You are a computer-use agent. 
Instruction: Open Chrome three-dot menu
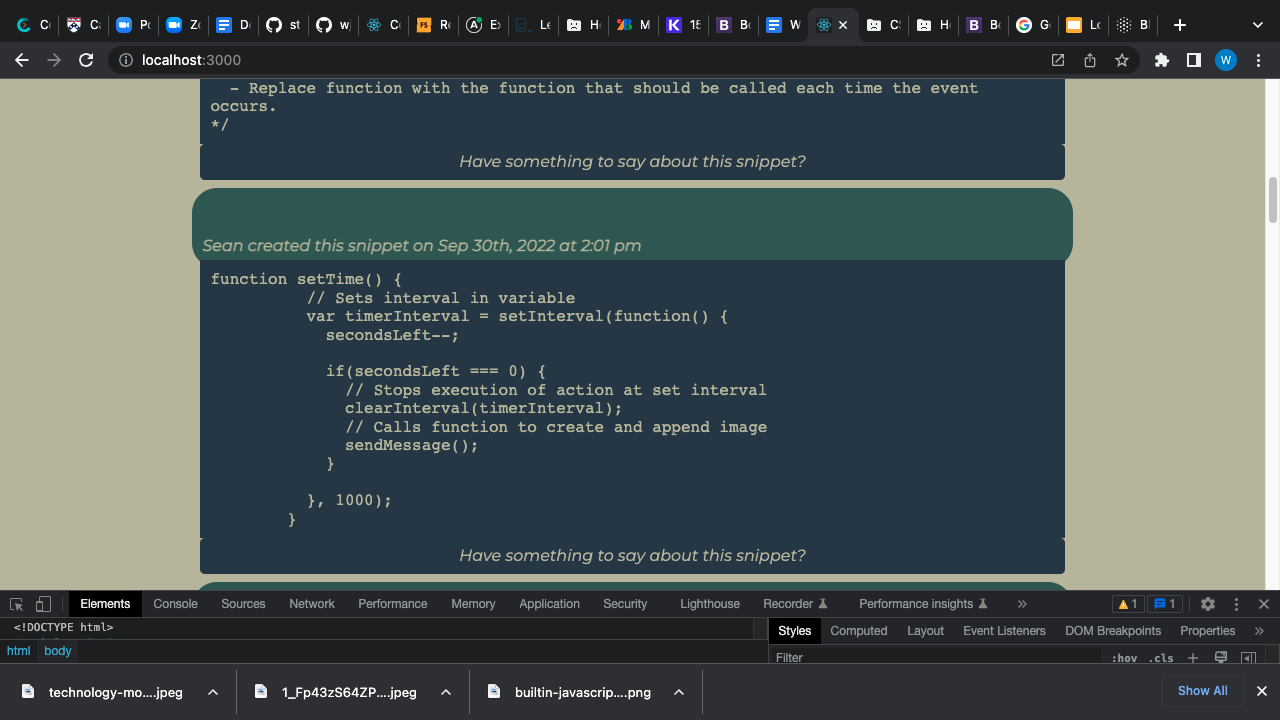[x=1258, y=60]
